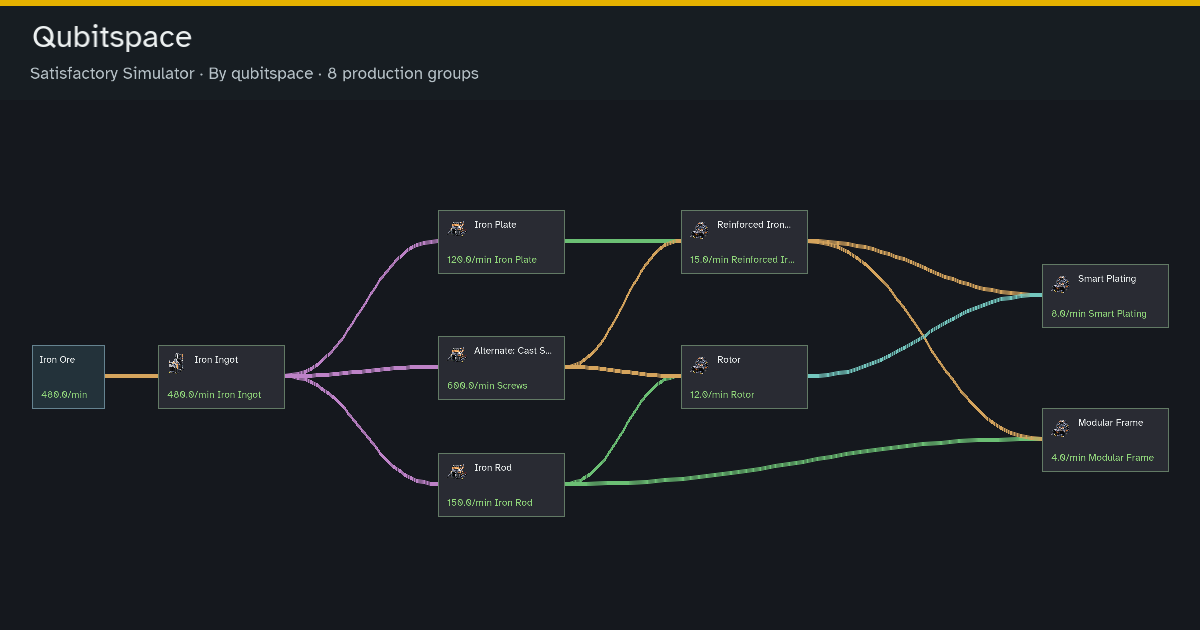
Task: Select the 600.0/min Screws value
Action: 487,386
